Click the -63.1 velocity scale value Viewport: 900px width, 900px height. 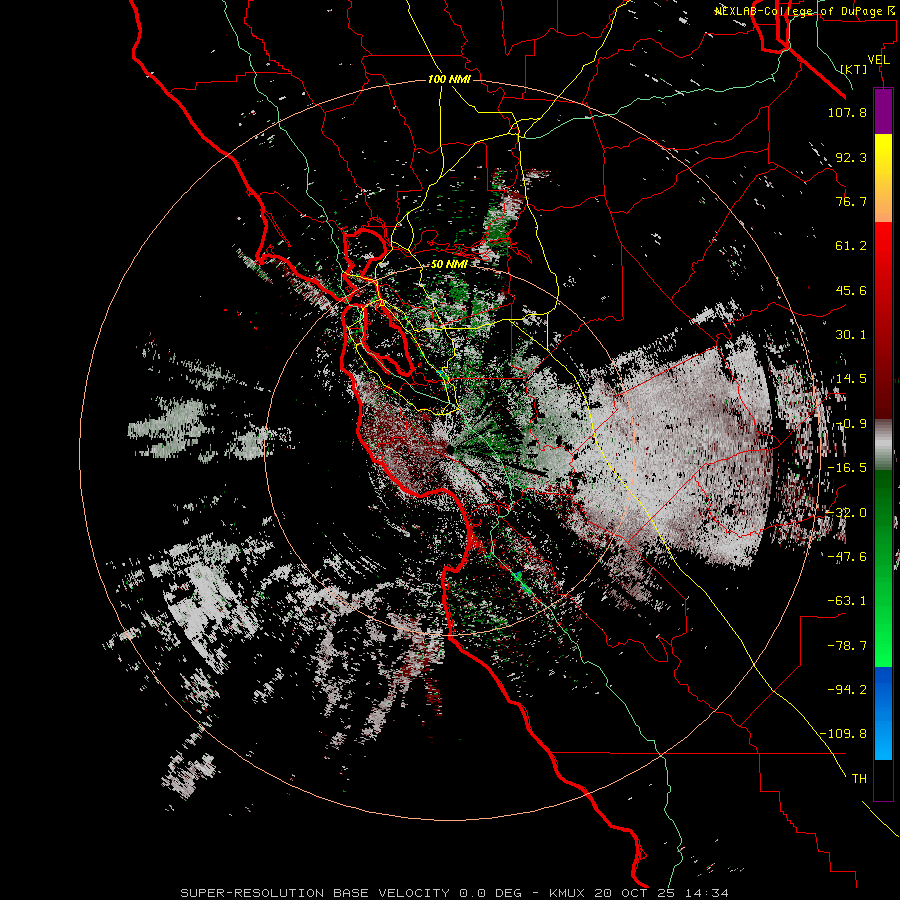coord(847,601)
